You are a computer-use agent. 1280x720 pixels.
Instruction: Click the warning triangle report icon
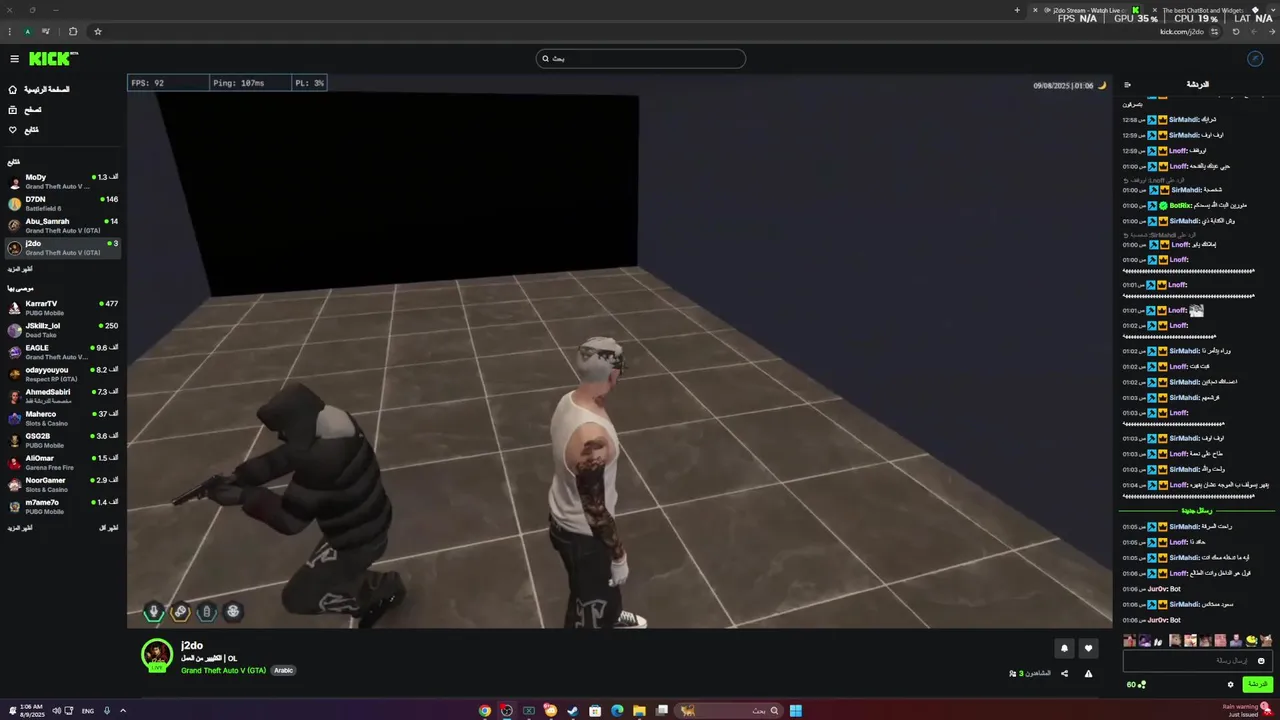pos(1088,673)
